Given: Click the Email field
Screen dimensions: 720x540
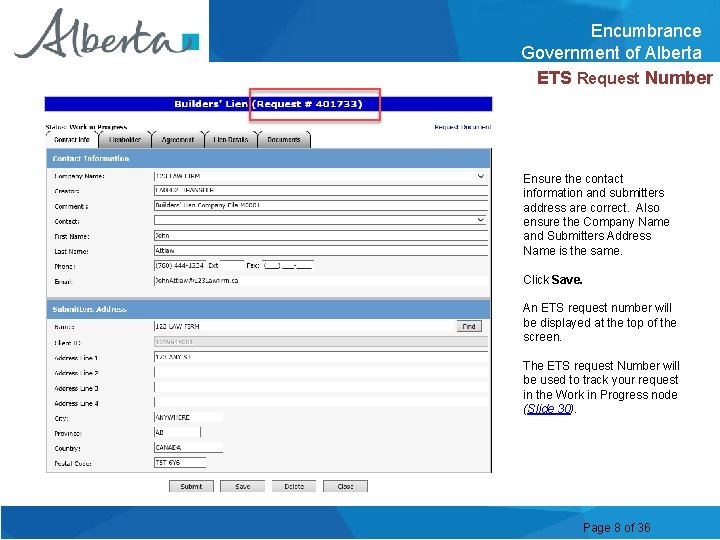Looking at the screenshot, I should point(321,281).
